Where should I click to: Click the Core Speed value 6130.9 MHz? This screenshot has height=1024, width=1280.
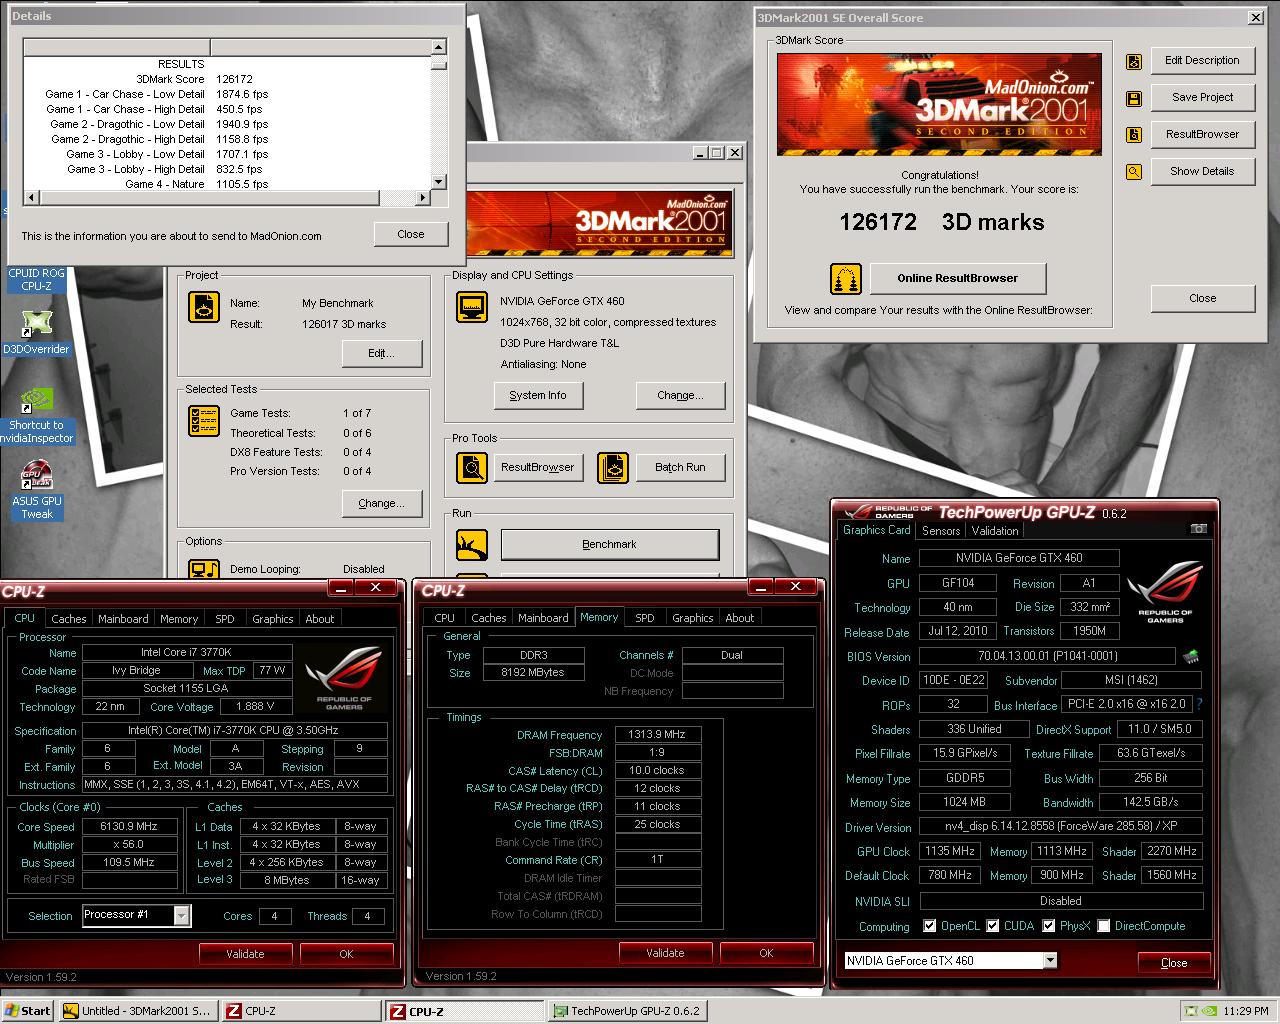click(x=129, y=827)
